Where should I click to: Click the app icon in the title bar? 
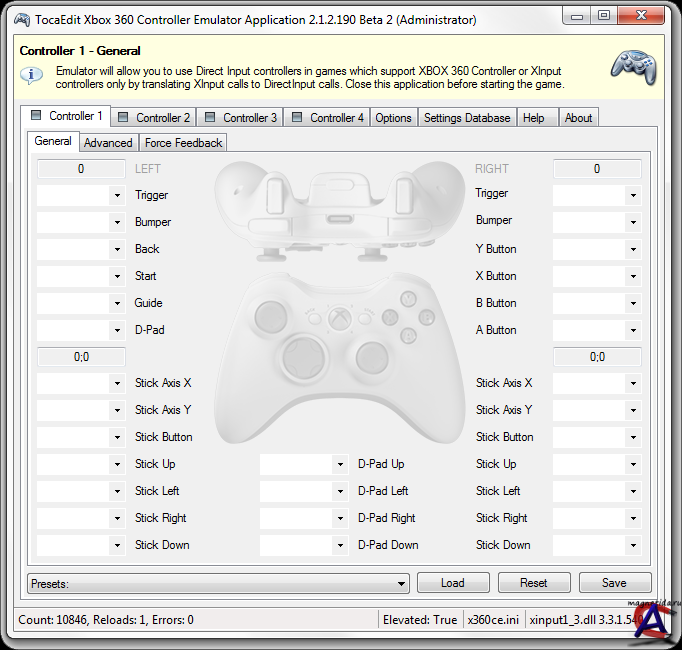(20, 16)
